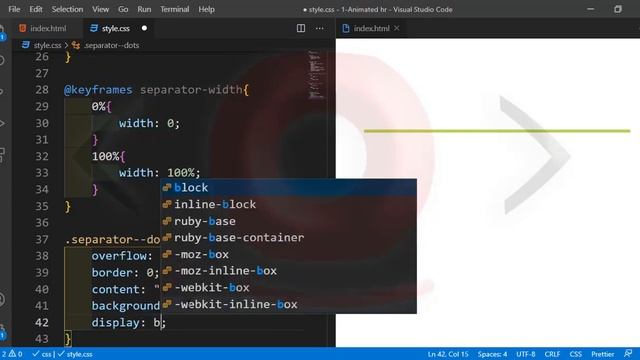
Task: Open the Selection menu
Action: [x=67, y=9]
